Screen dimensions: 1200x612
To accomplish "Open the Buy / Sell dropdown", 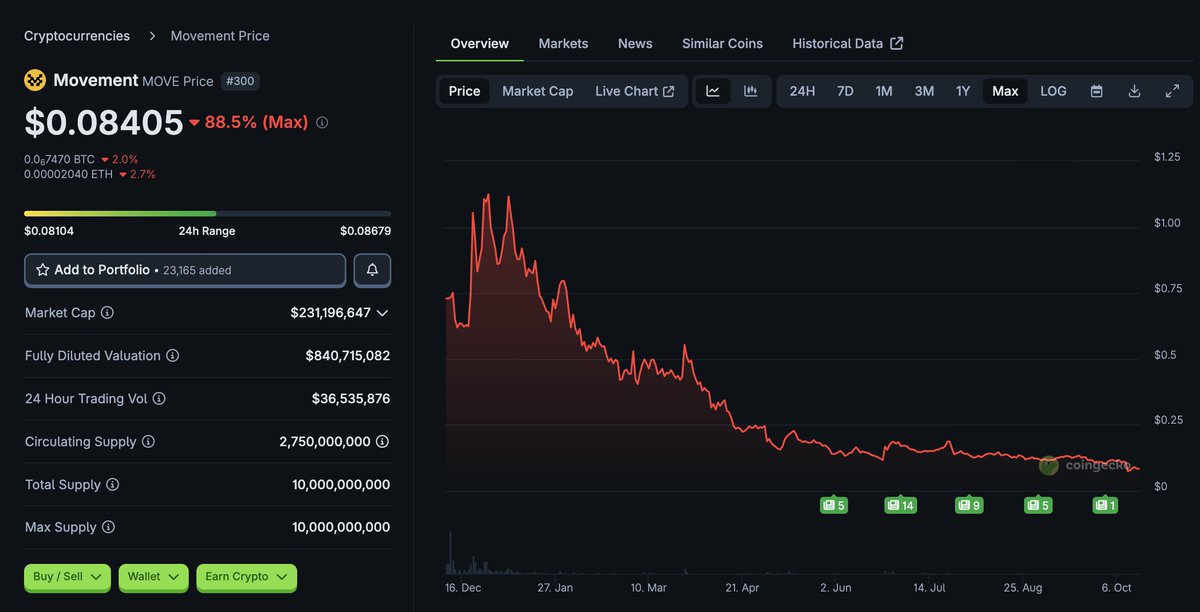I will pos(67,577).
